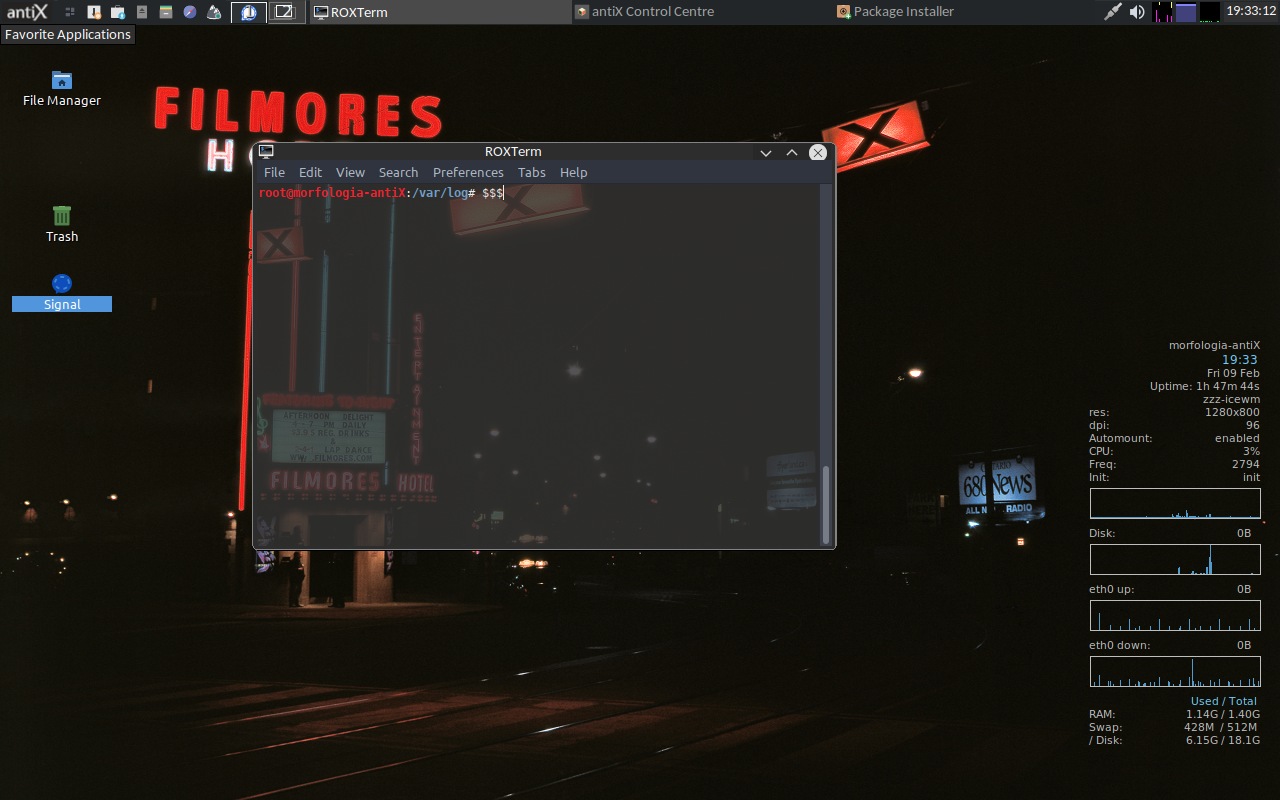This screenshot has width=1280, height=800.
Task: Click the eth0 up graph in Conky
Action: [1175, 616]
